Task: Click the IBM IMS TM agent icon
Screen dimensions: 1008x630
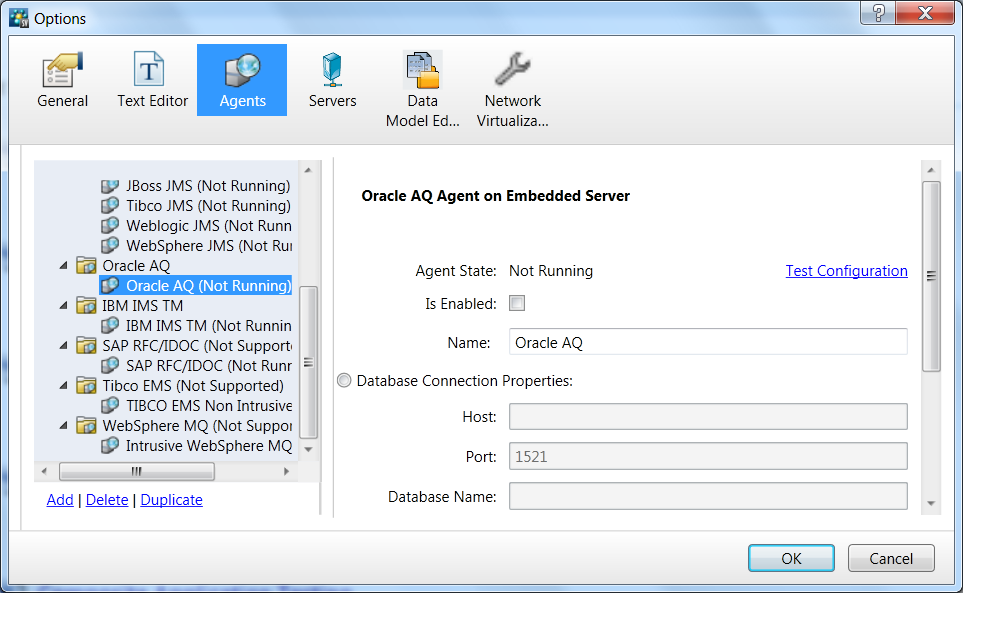Action: tap(110, 326)
